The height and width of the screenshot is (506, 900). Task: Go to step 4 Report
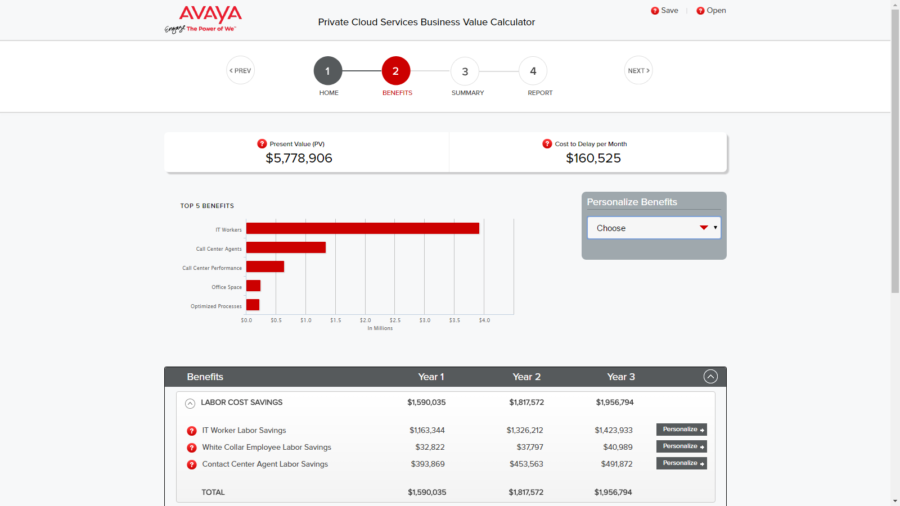(533, 71)
